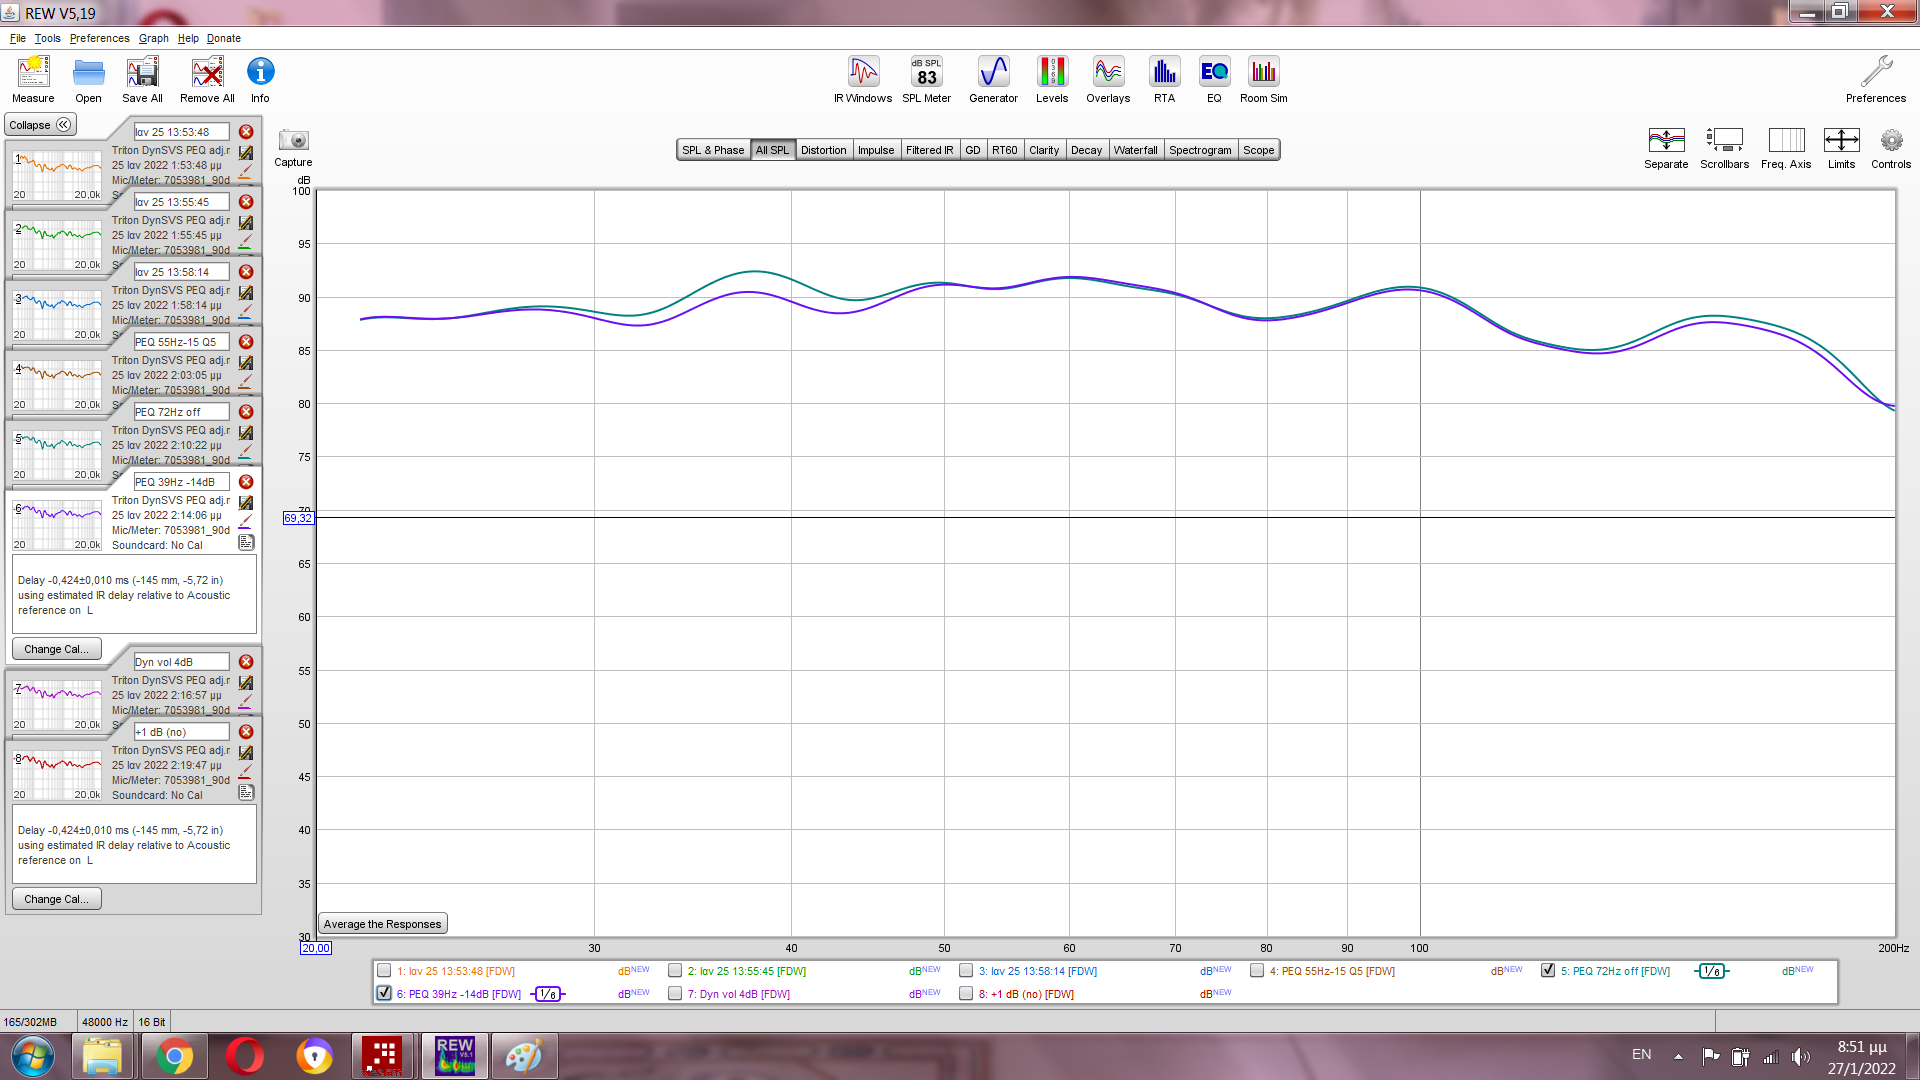Edit the PEQ 39Hz -14dB name field
This screenshot has height=1080, width=1920.
pos(181,482)
